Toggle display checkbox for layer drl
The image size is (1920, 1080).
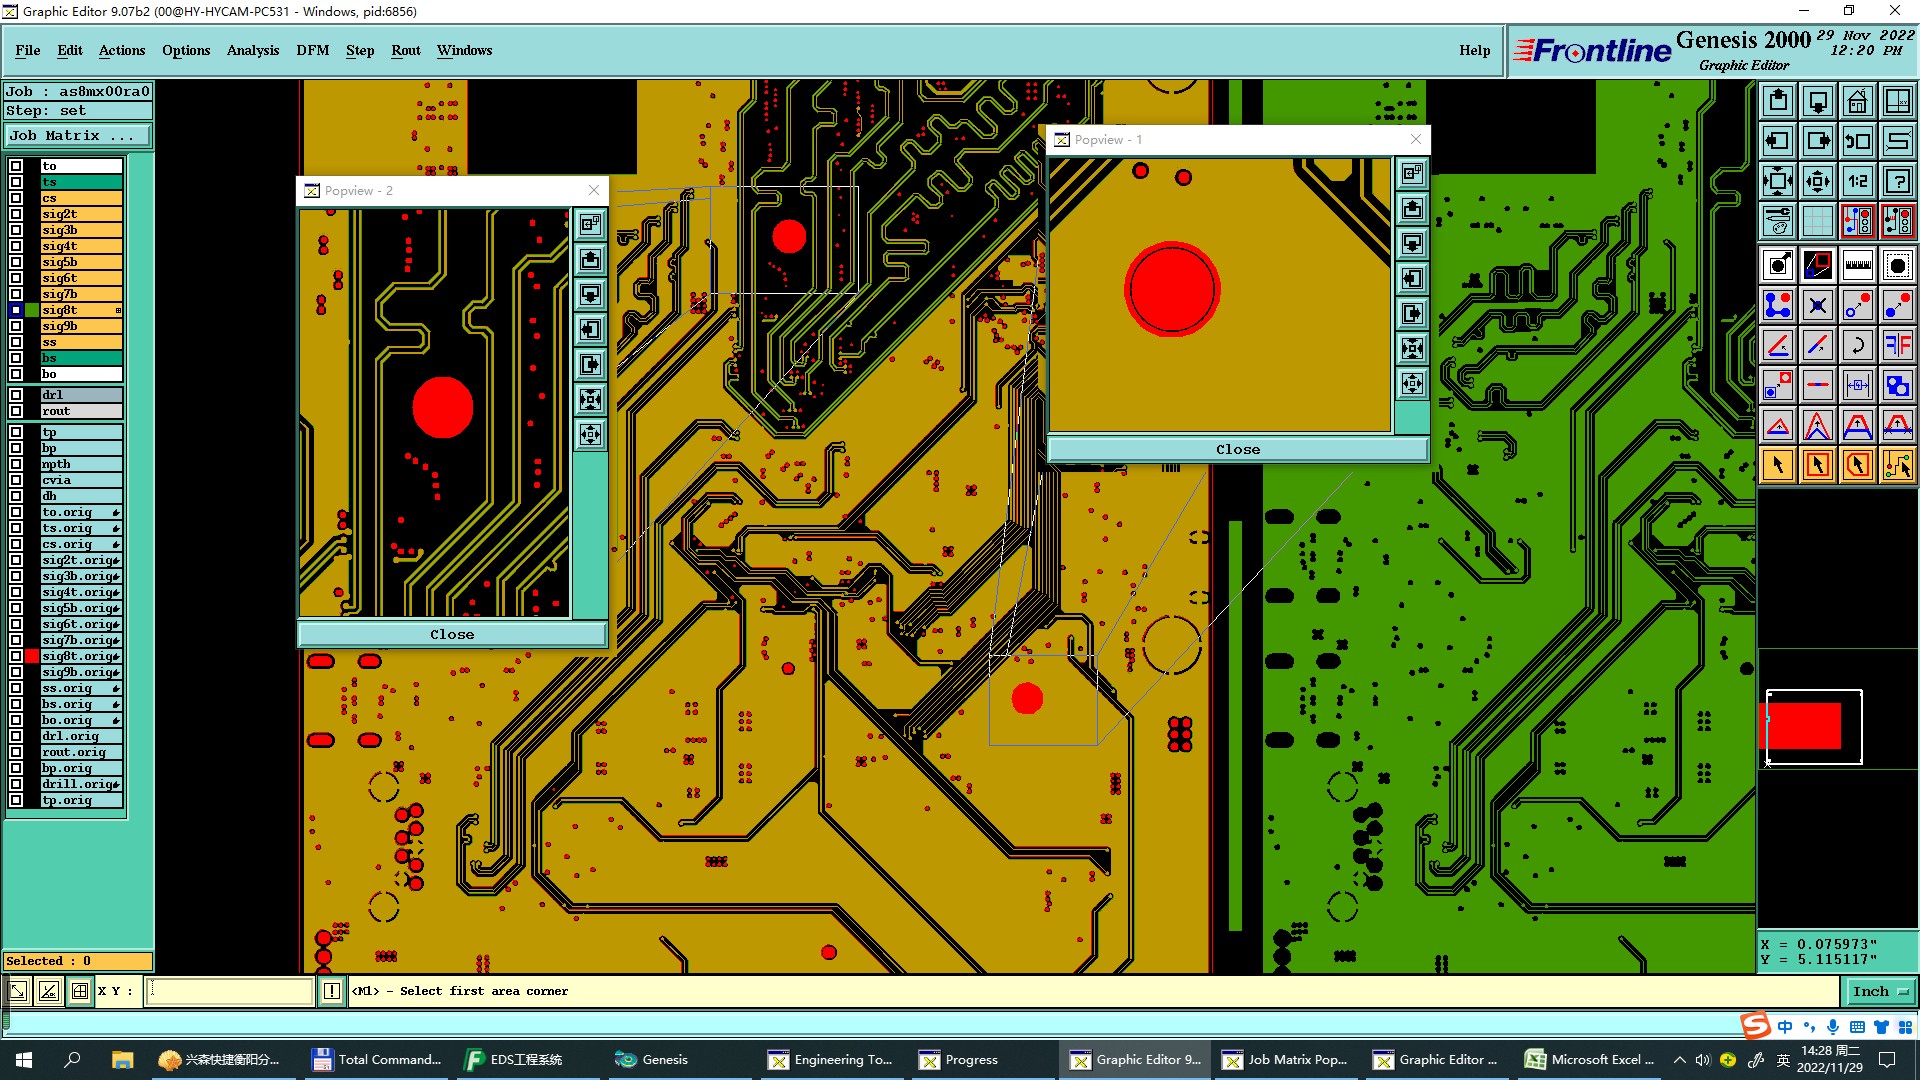(16, 395)
